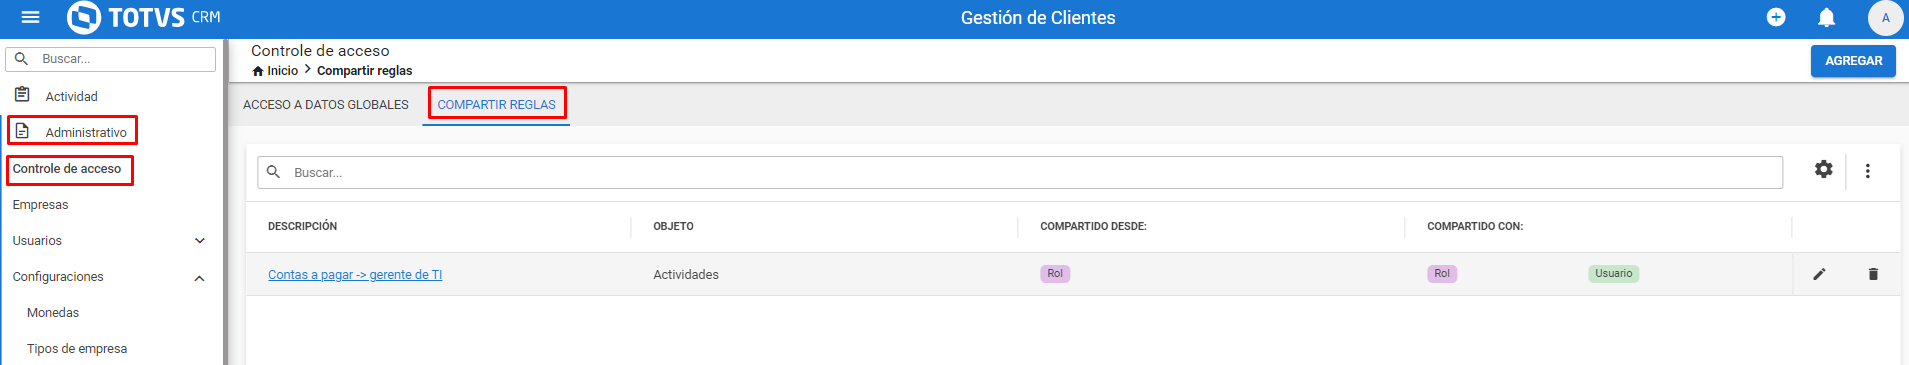The width and height of the screenshot is (1909, 365).
Task: Click the COMPARTIDO CON: column header
Action: 1475,227
